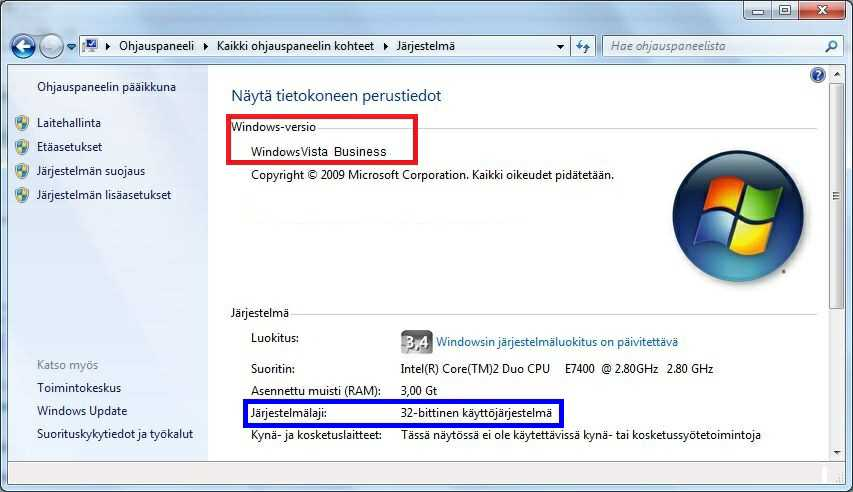Minimize the window

tap(758, 10)
